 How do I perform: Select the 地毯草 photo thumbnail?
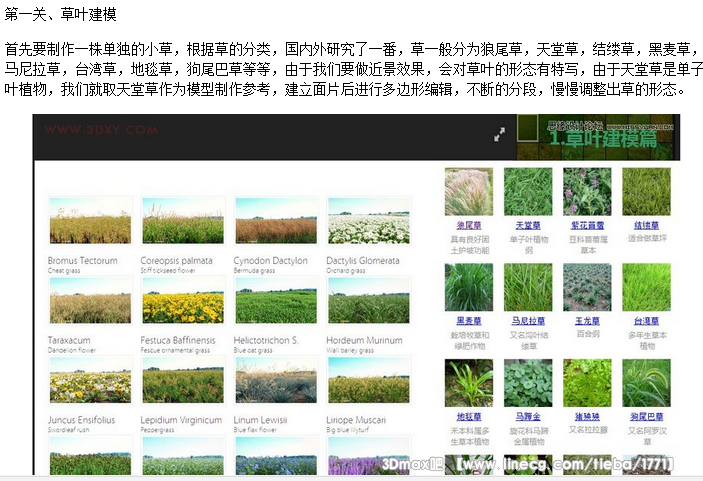tap(469, 383)
